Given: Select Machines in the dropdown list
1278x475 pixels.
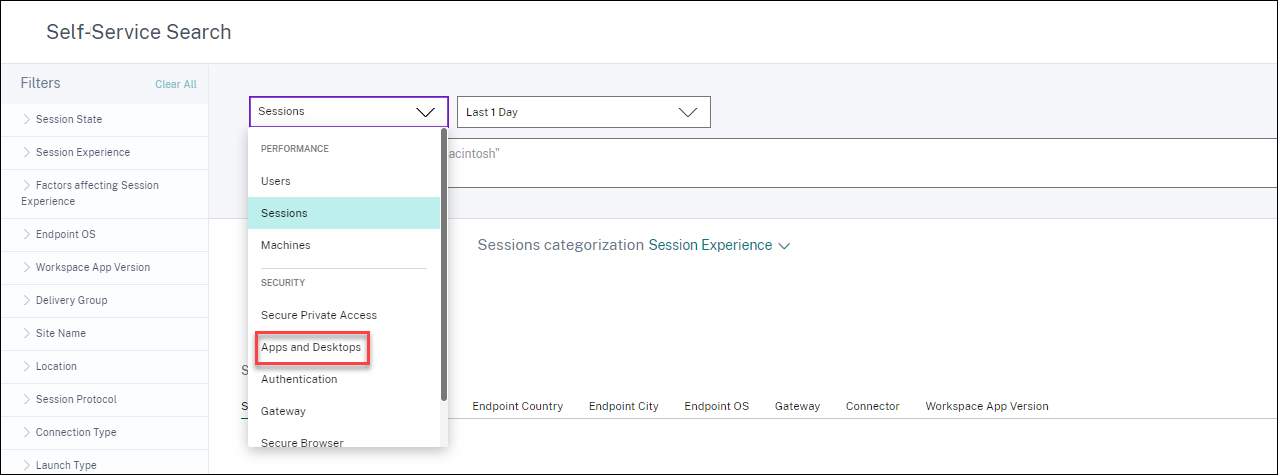Looking at the screenshot, I should 286,245.
